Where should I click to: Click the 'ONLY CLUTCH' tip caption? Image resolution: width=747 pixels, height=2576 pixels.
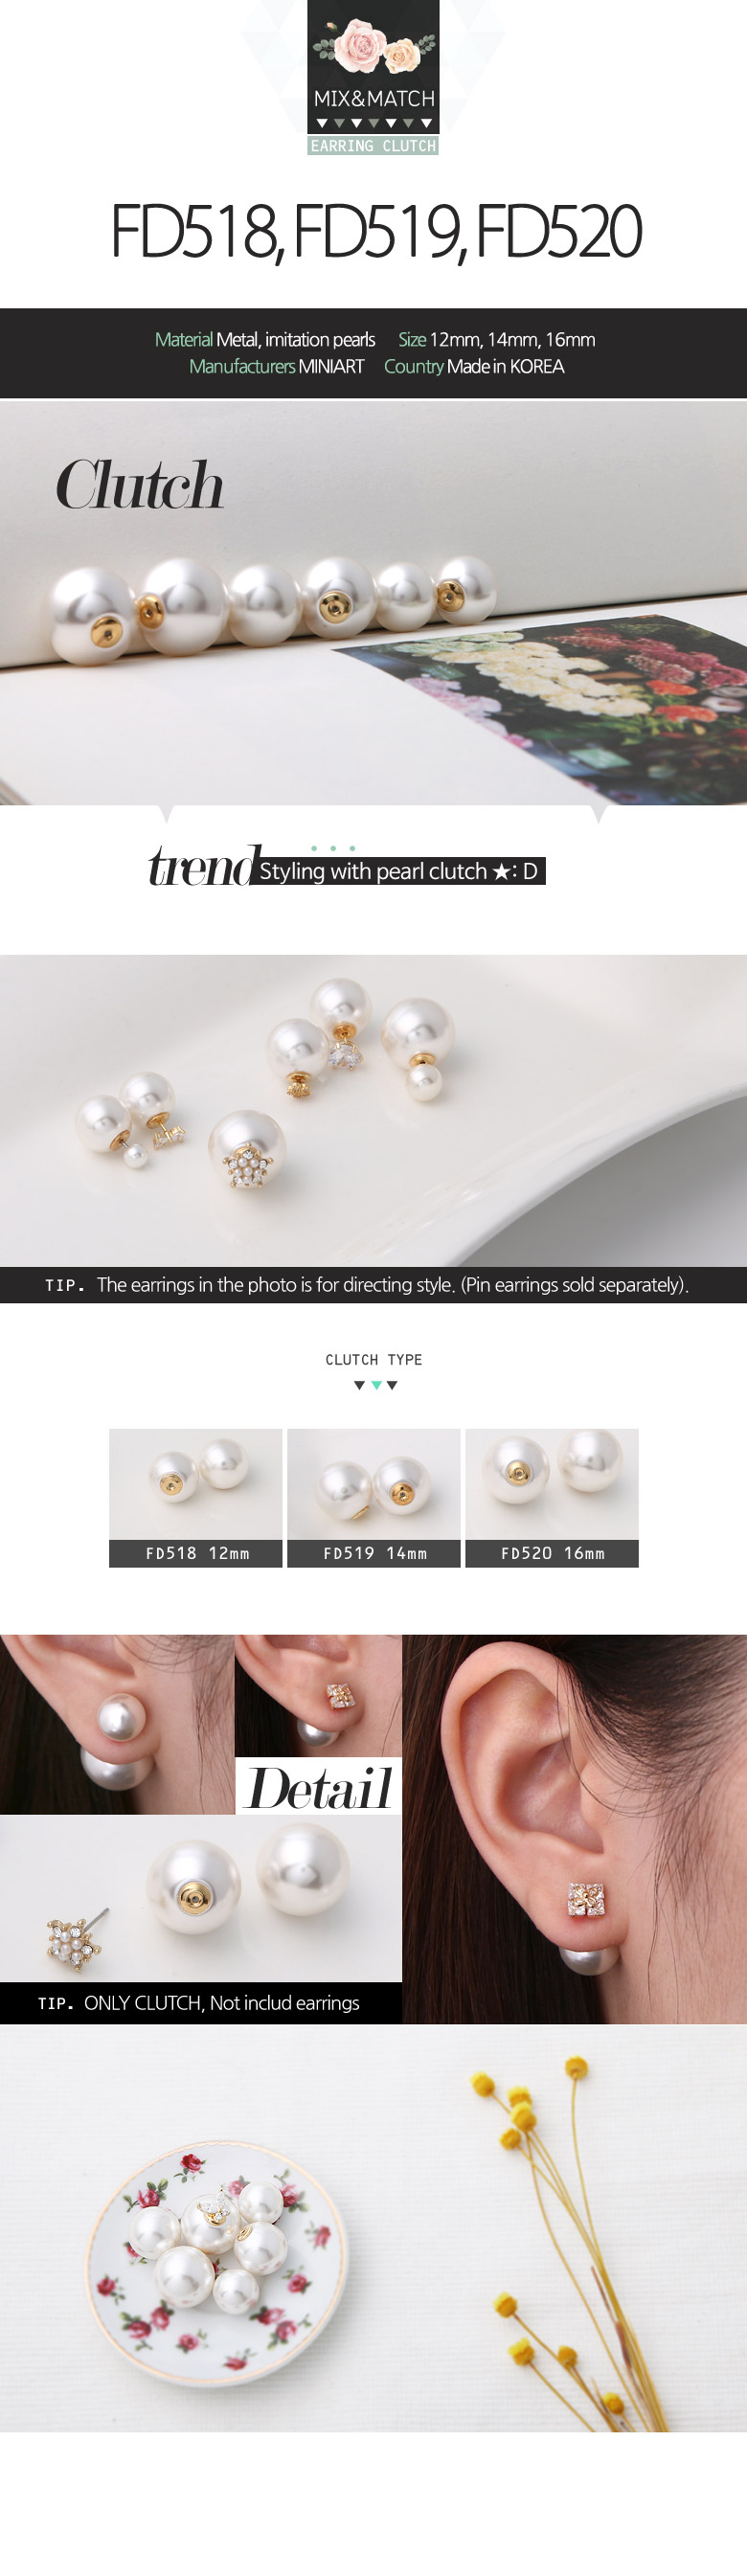(200, 2003)
